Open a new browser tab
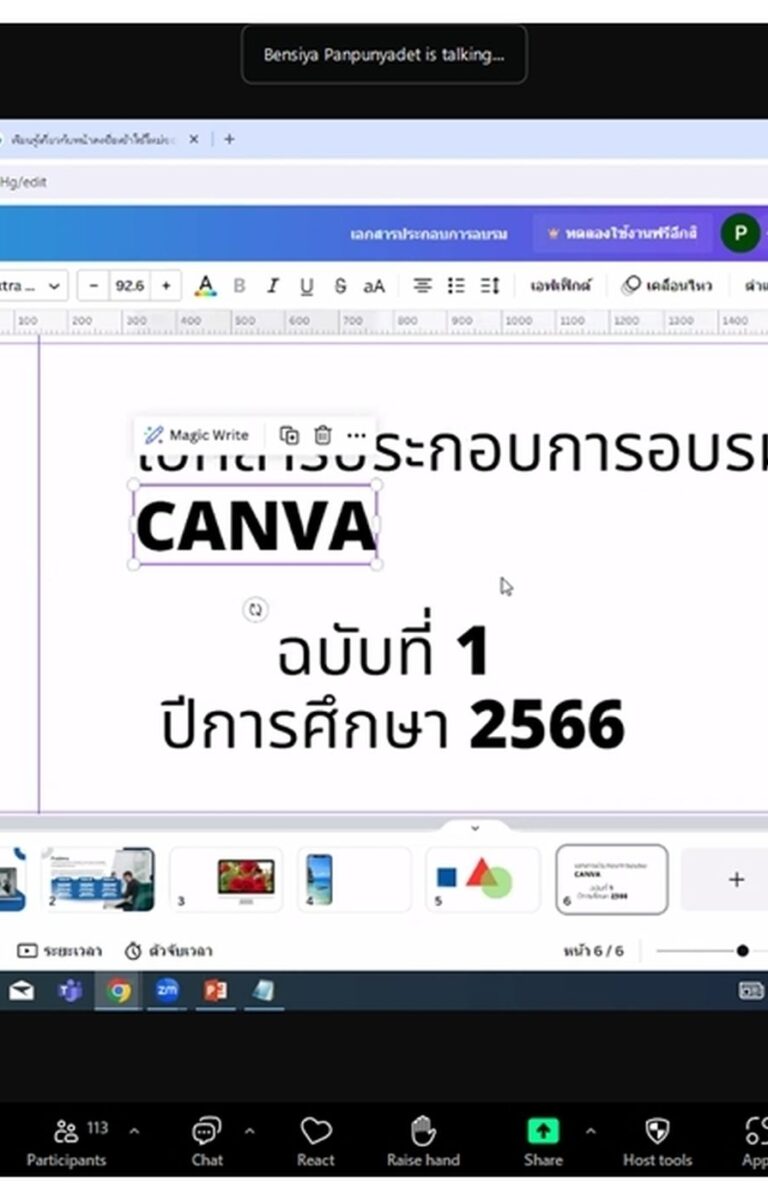This screenshot has height=1200, width=768. point(229,140)
